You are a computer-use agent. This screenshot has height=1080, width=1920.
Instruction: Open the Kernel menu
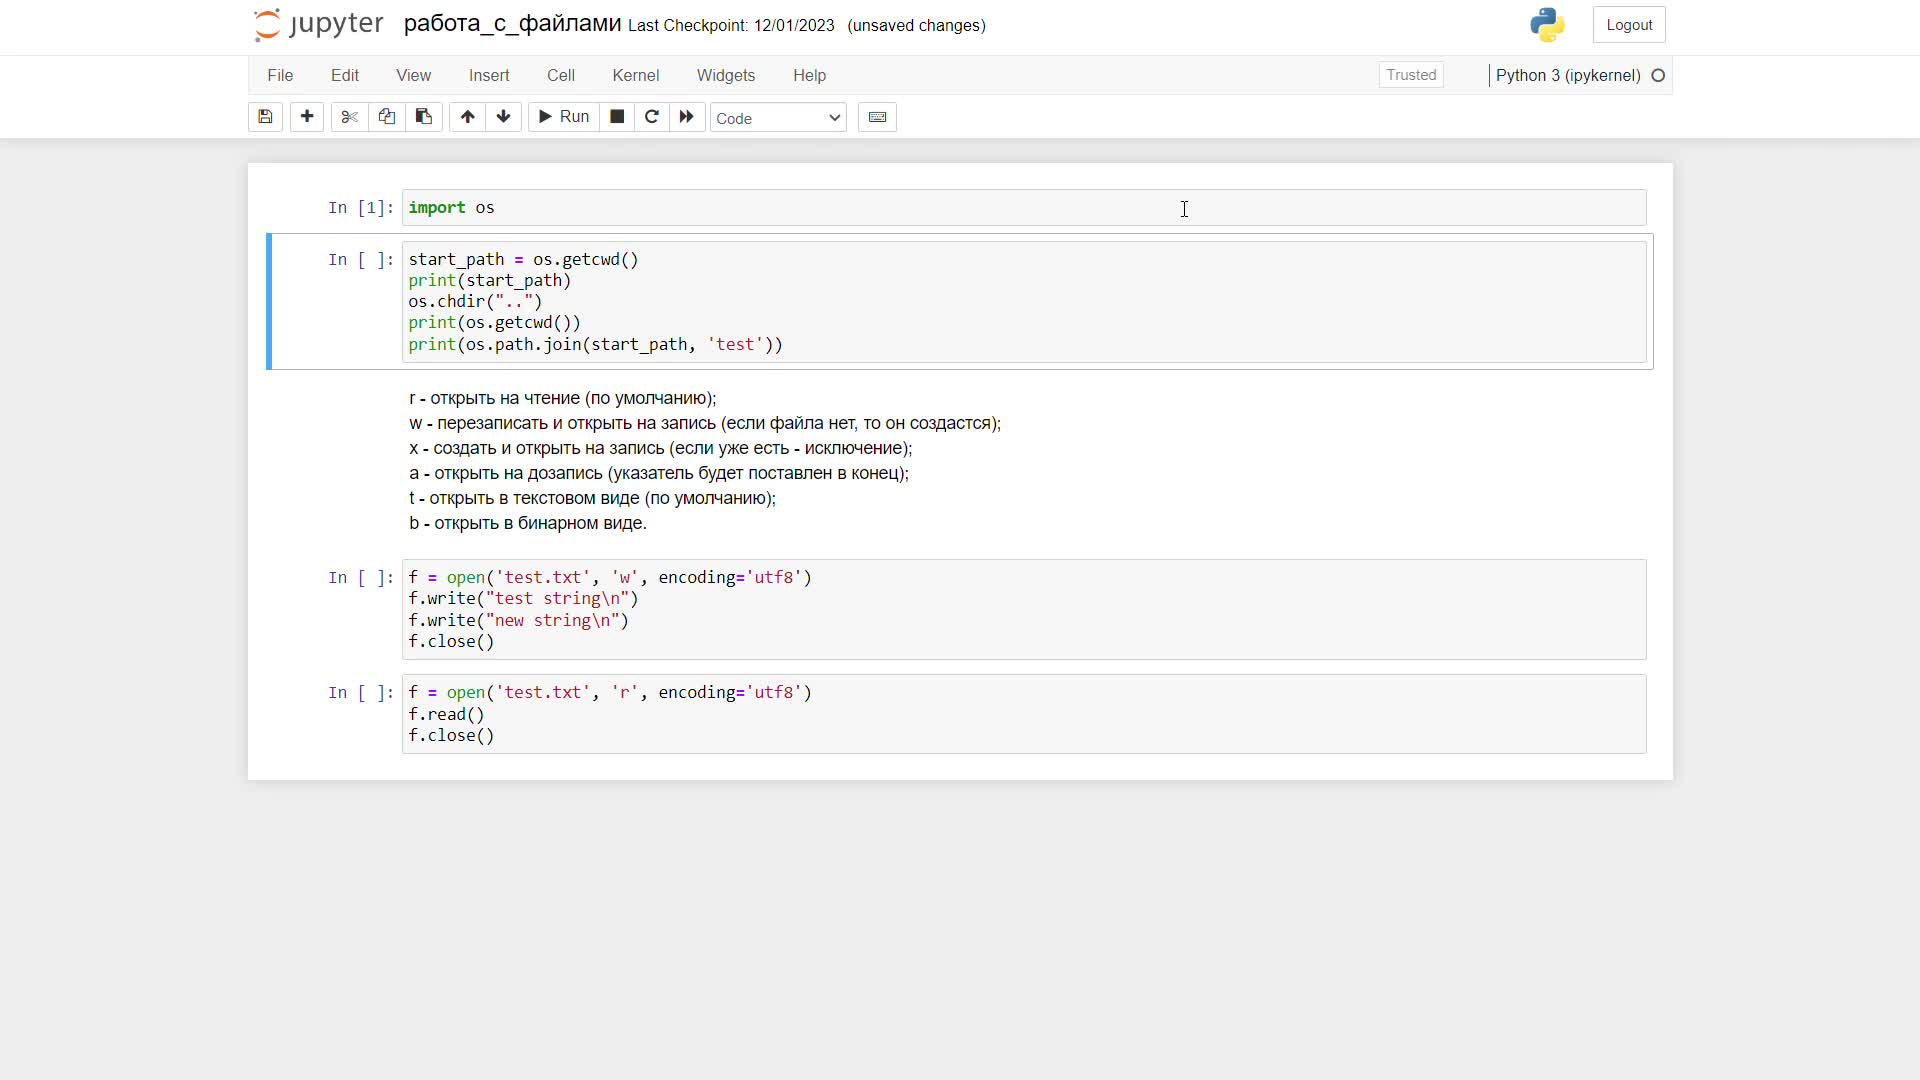(x=636, y=76)
